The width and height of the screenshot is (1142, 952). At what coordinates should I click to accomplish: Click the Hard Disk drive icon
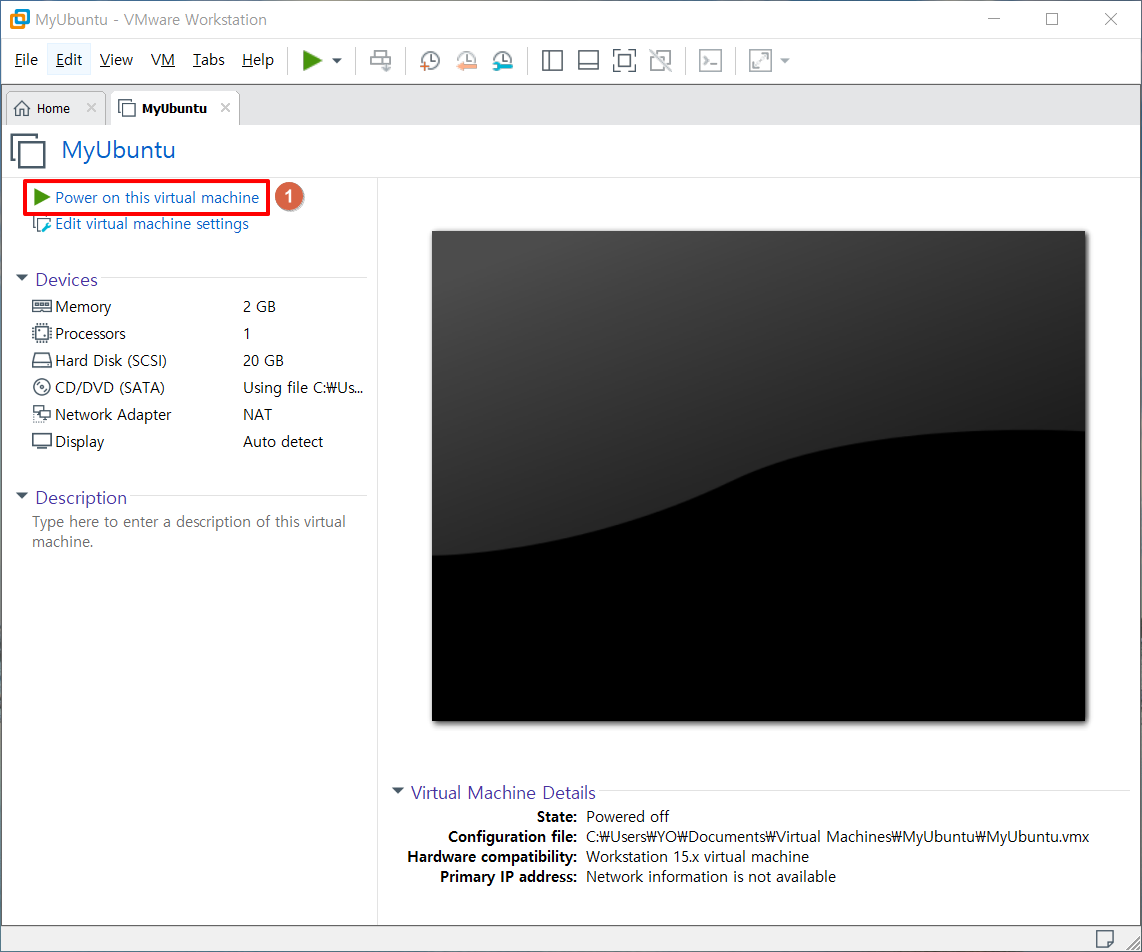42,360
